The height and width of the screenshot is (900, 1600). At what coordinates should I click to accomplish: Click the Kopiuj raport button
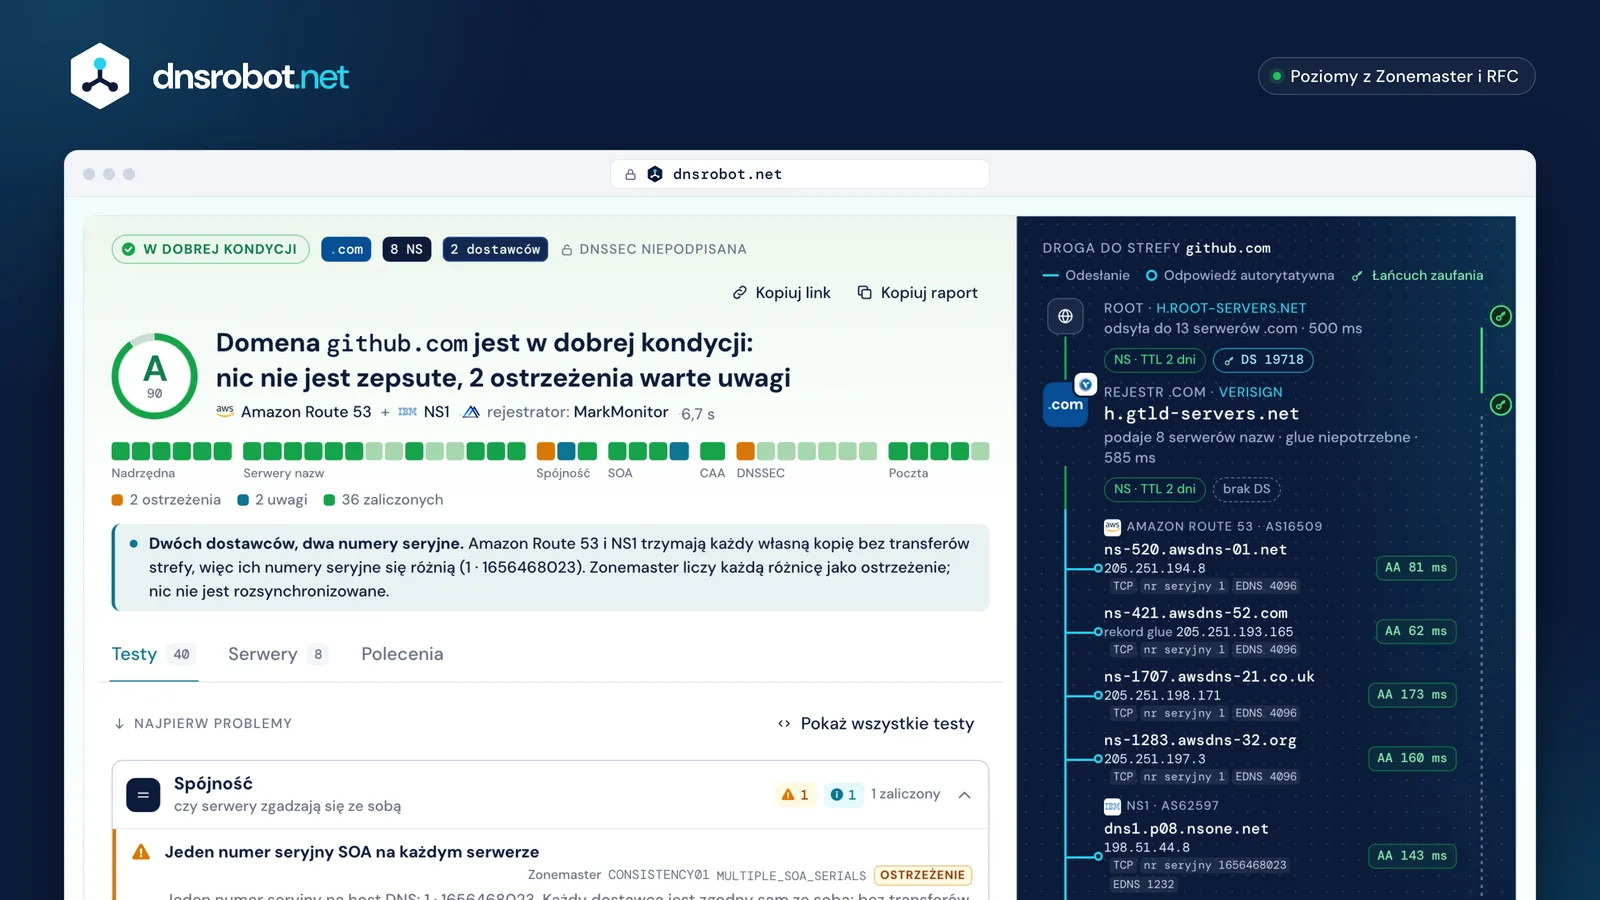(x=918, y=293)
